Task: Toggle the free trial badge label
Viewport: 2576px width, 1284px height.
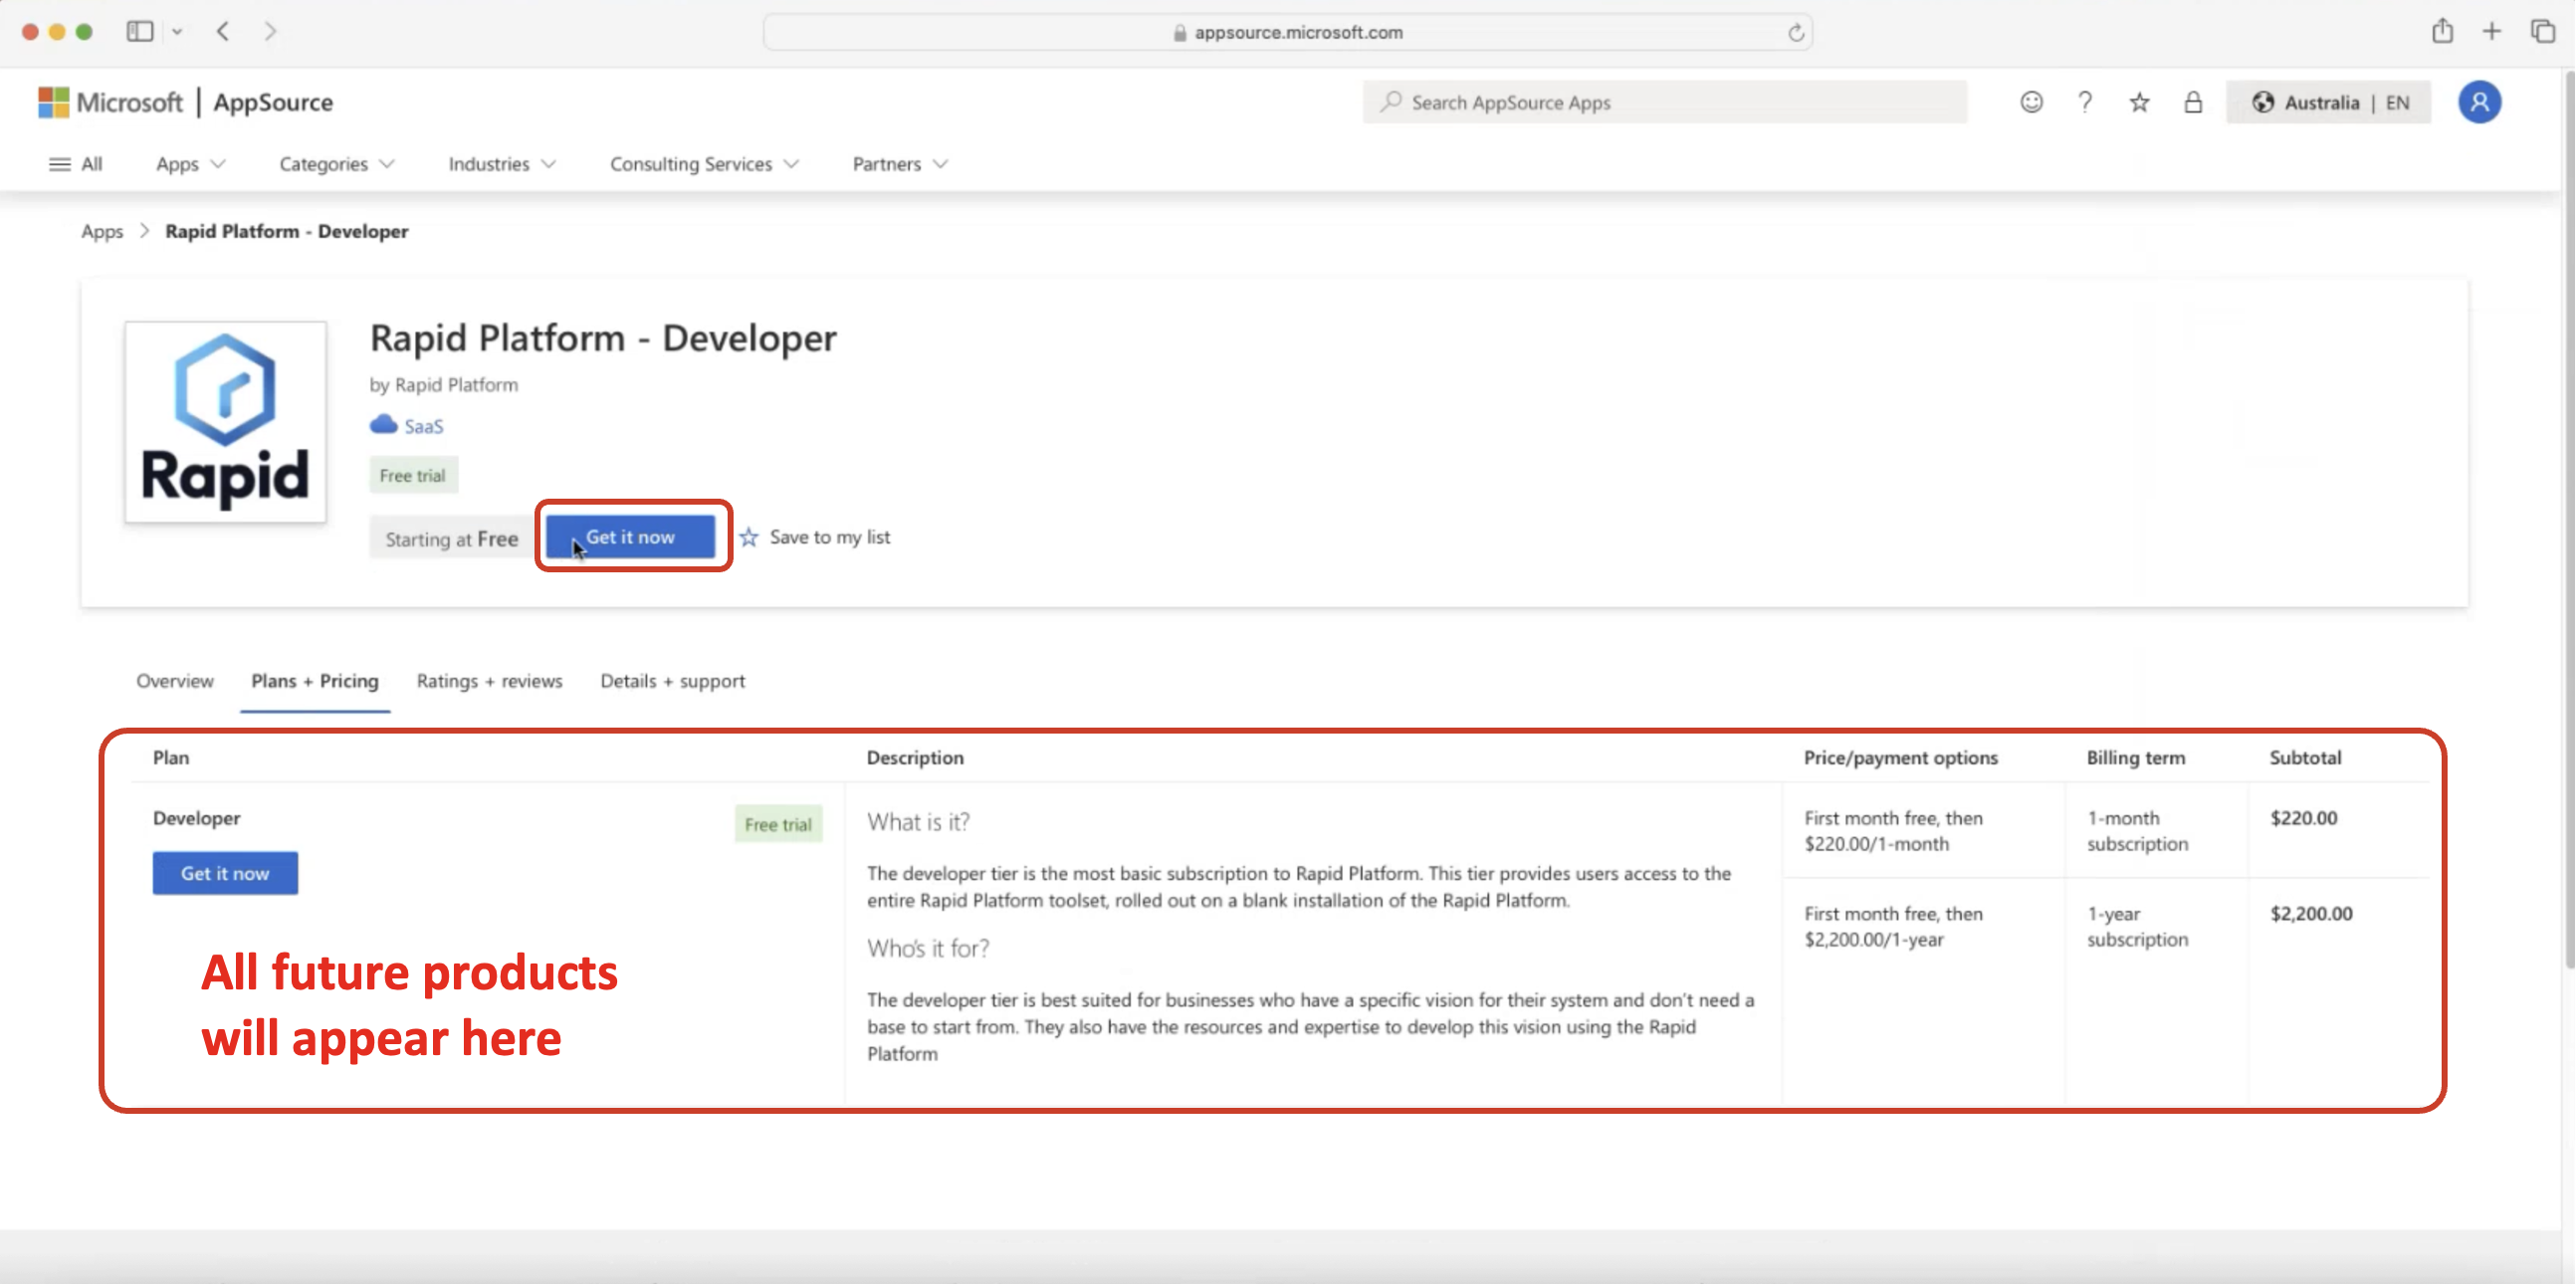Action: (412, 475)
